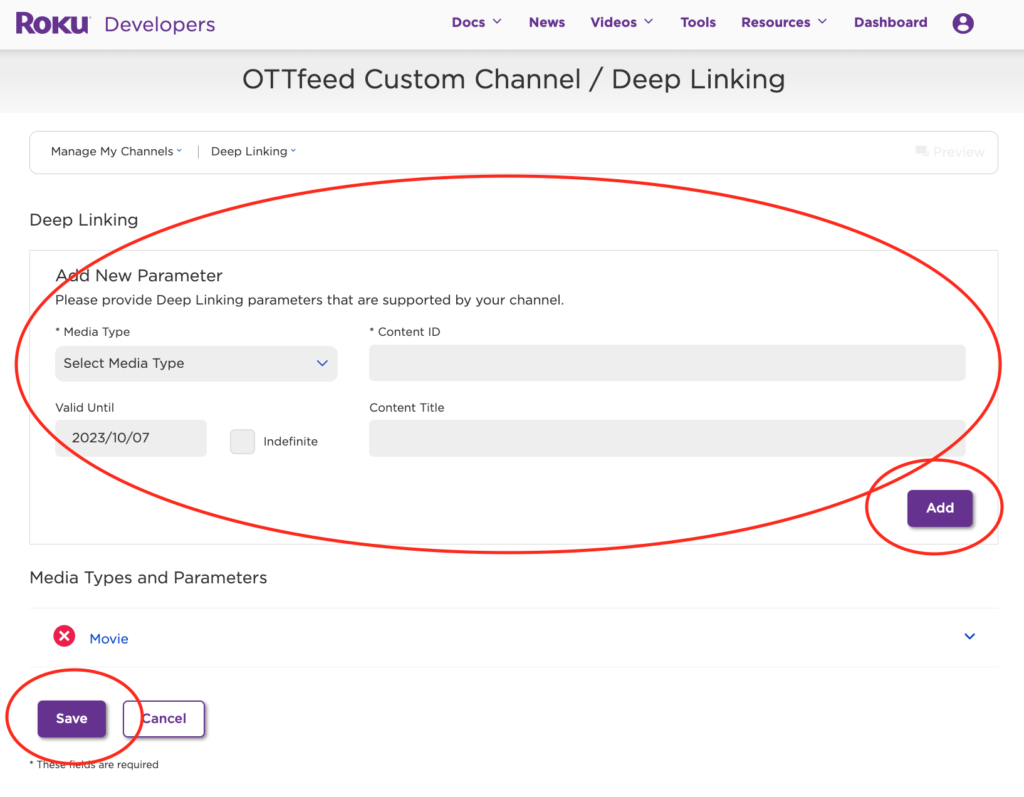Click the Developers header link

coord(159,24)
